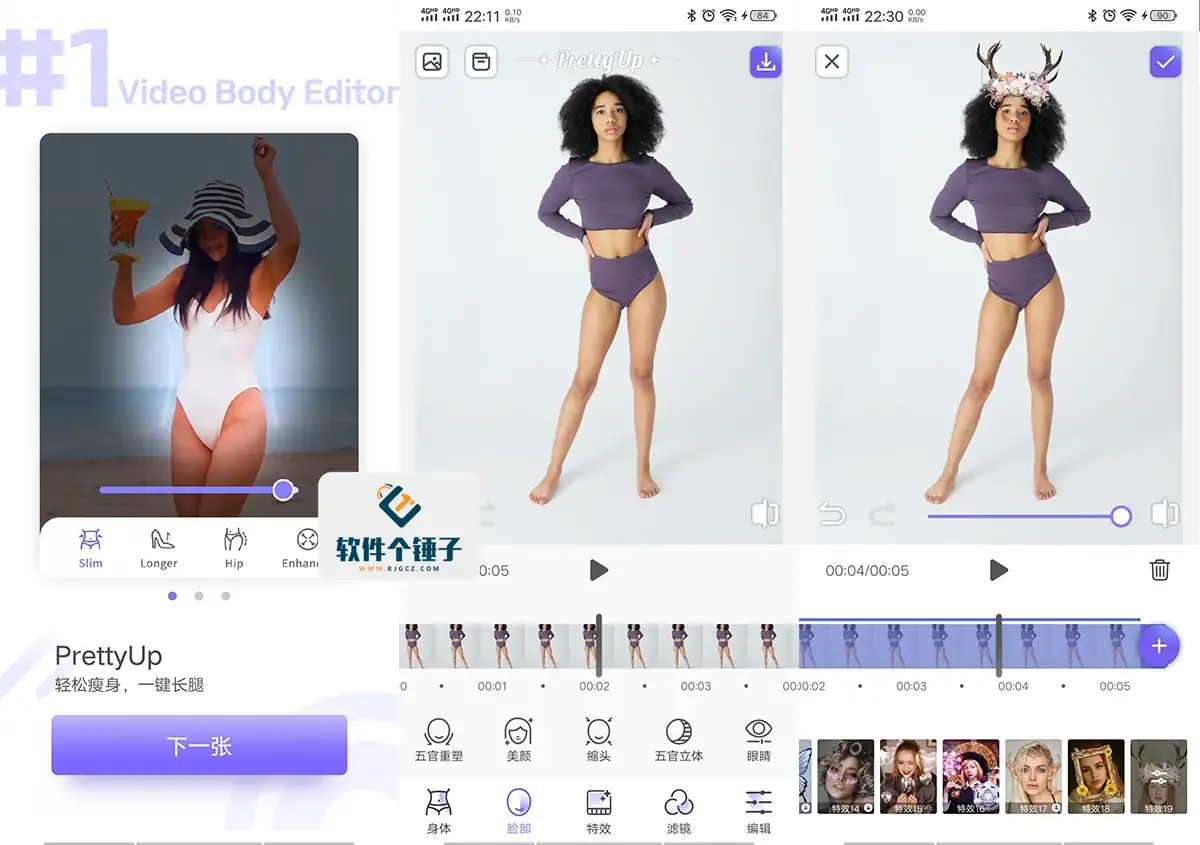
Task: Select the third page indicator dot
Action: pos(226,596)
